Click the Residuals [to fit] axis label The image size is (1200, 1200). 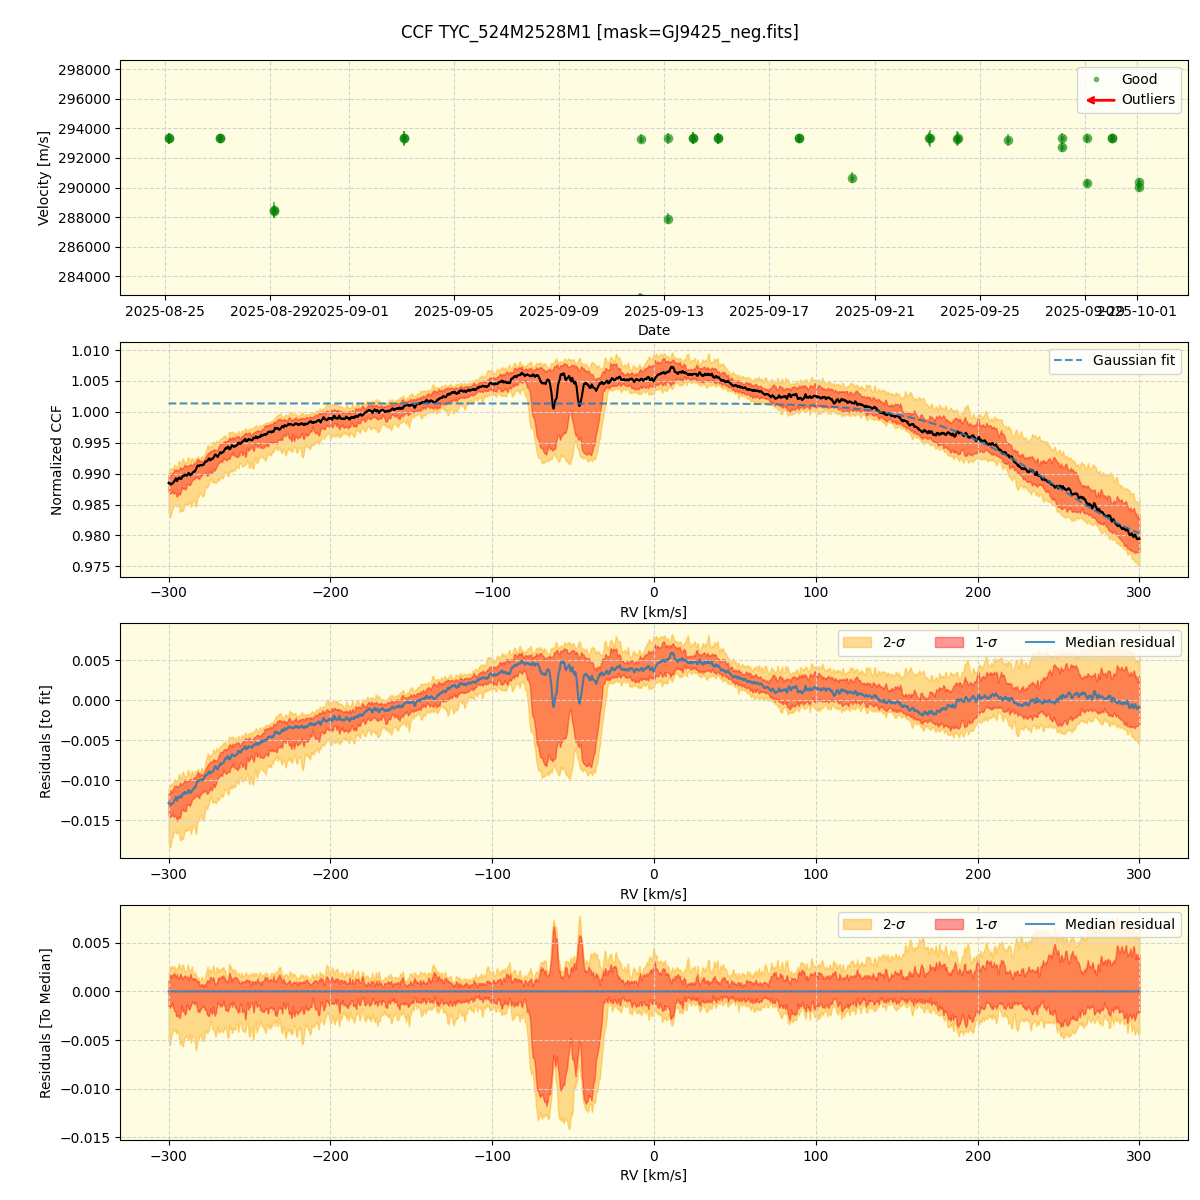(45, 741)
